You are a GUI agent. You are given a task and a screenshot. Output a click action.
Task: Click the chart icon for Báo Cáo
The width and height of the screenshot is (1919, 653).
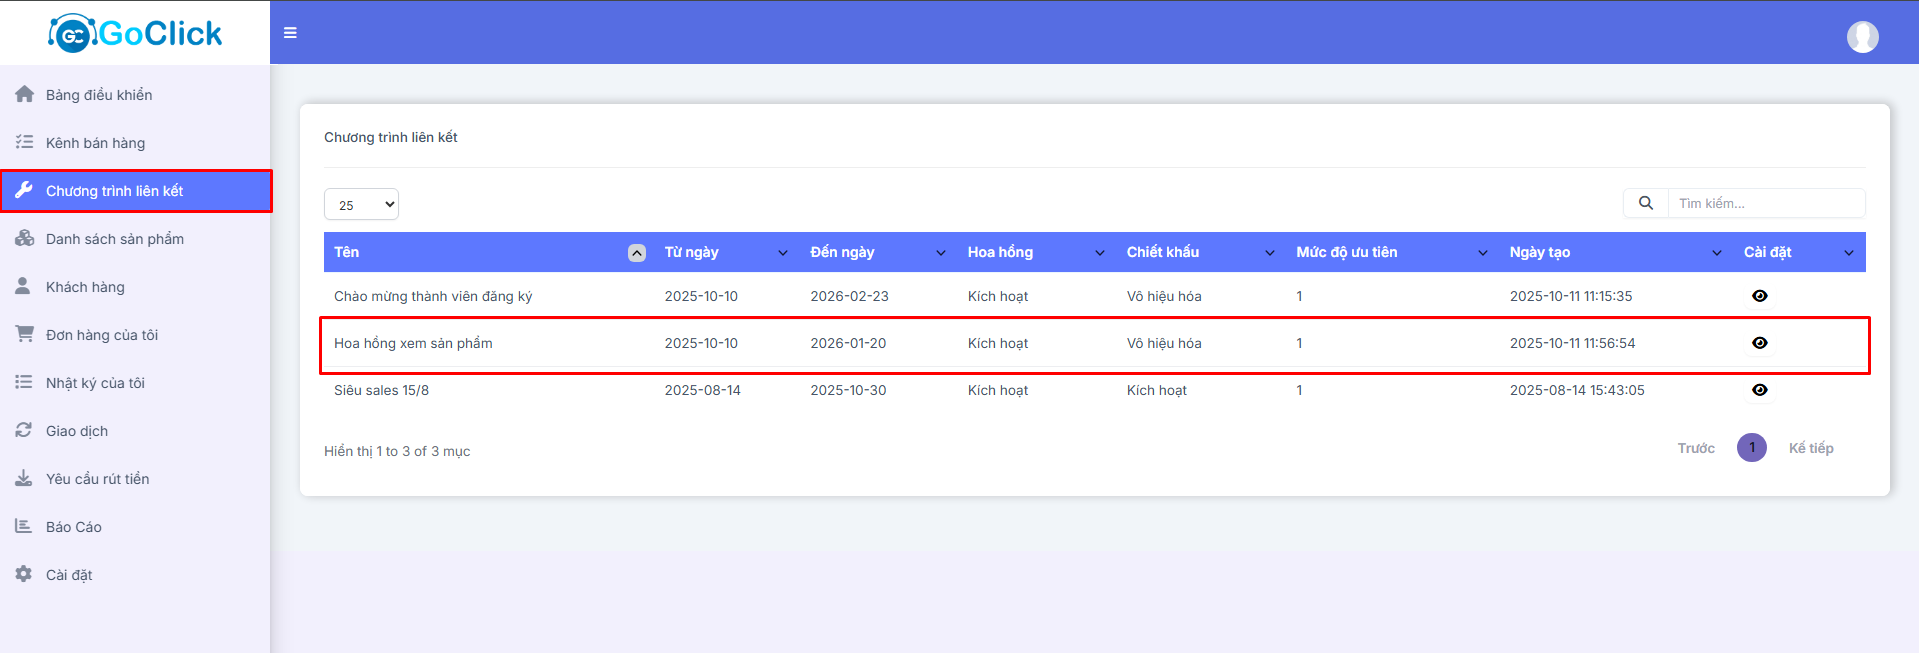click(x=24, y=526)
